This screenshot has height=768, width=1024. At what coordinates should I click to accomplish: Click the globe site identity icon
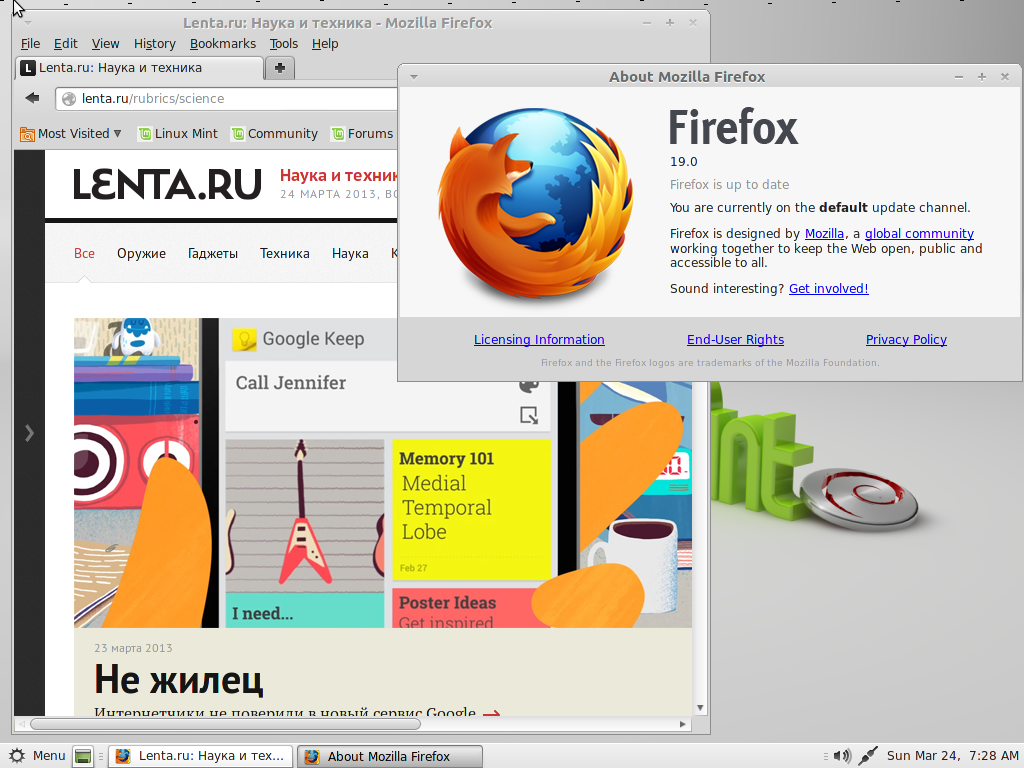69,99
